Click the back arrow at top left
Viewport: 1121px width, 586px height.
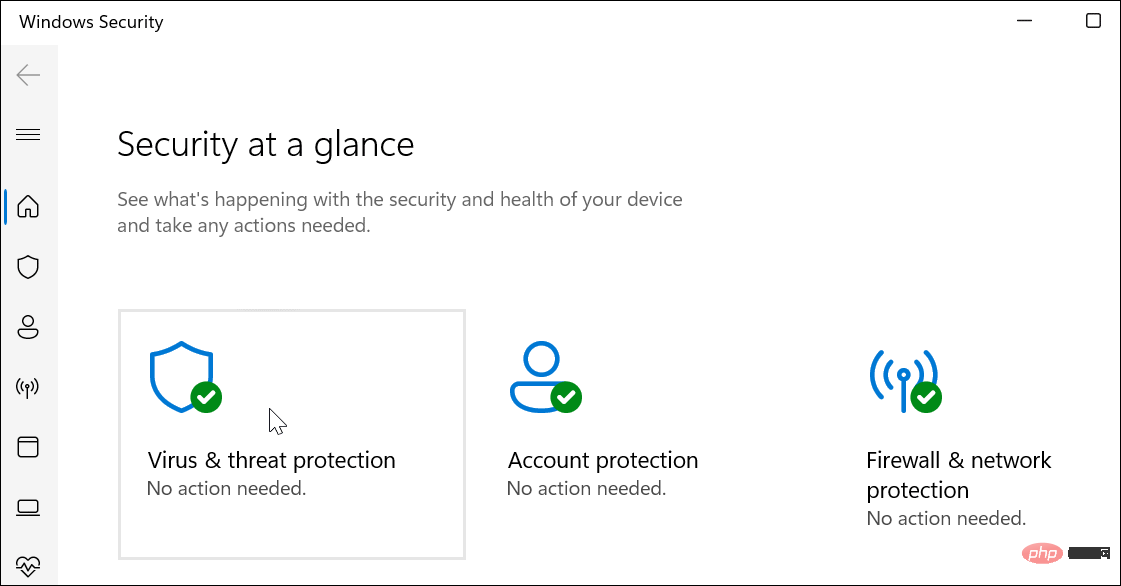28,75
